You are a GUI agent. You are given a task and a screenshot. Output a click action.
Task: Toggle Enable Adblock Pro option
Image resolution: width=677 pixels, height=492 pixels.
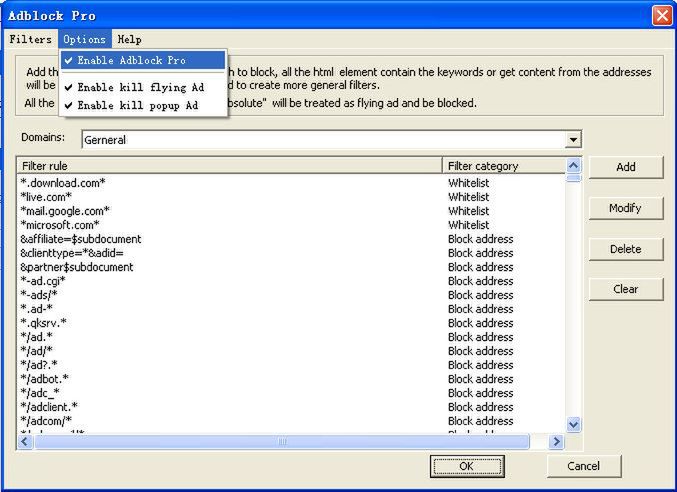pos(143,60)
